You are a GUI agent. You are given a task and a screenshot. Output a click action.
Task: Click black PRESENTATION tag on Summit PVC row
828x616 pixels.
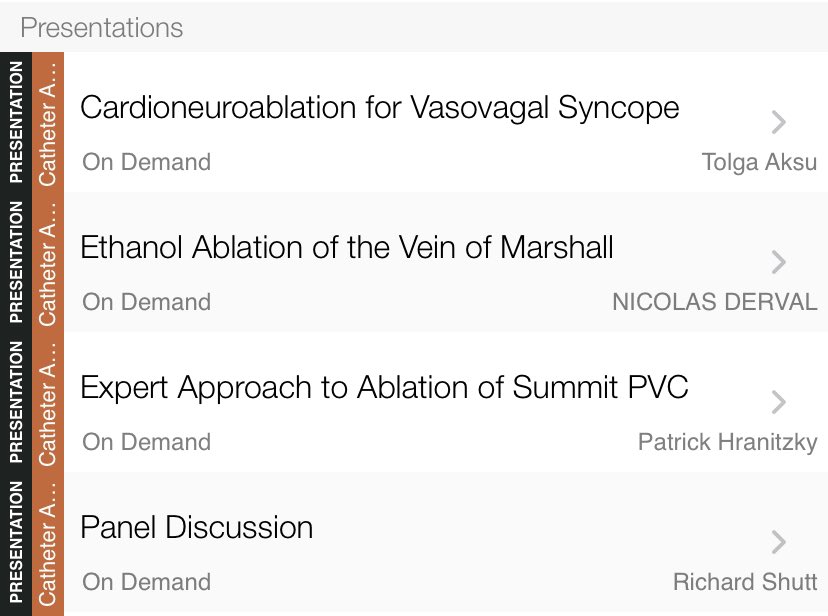click(16, 402)
